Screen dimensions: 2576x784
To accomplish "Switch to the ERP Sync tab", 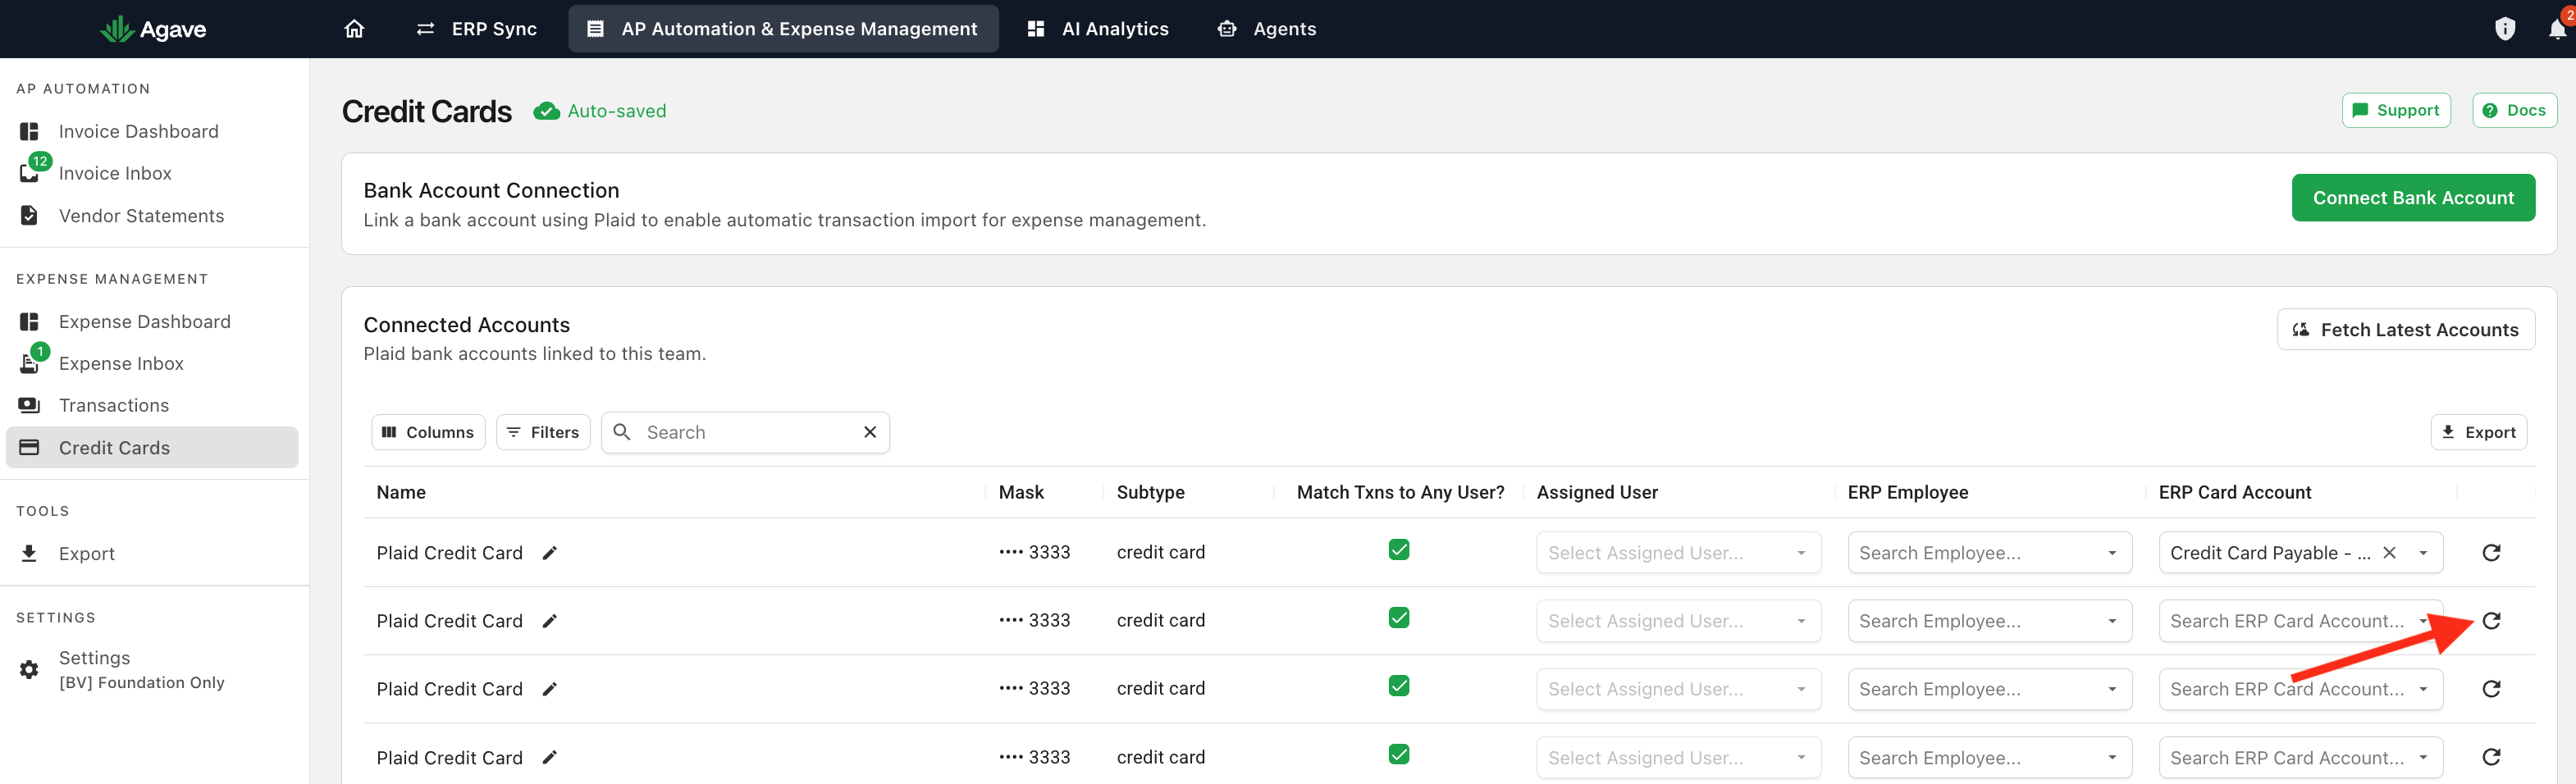I will 477,29.
